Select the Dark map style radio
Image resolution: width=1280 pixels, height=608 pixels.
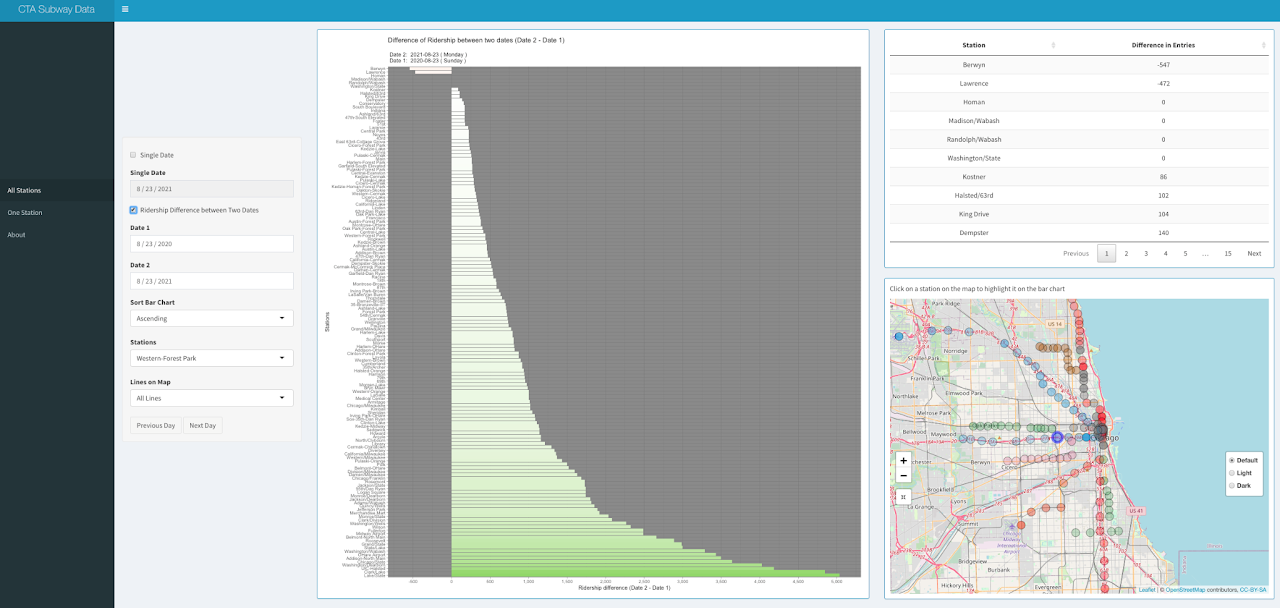(x=1232, y=485)
